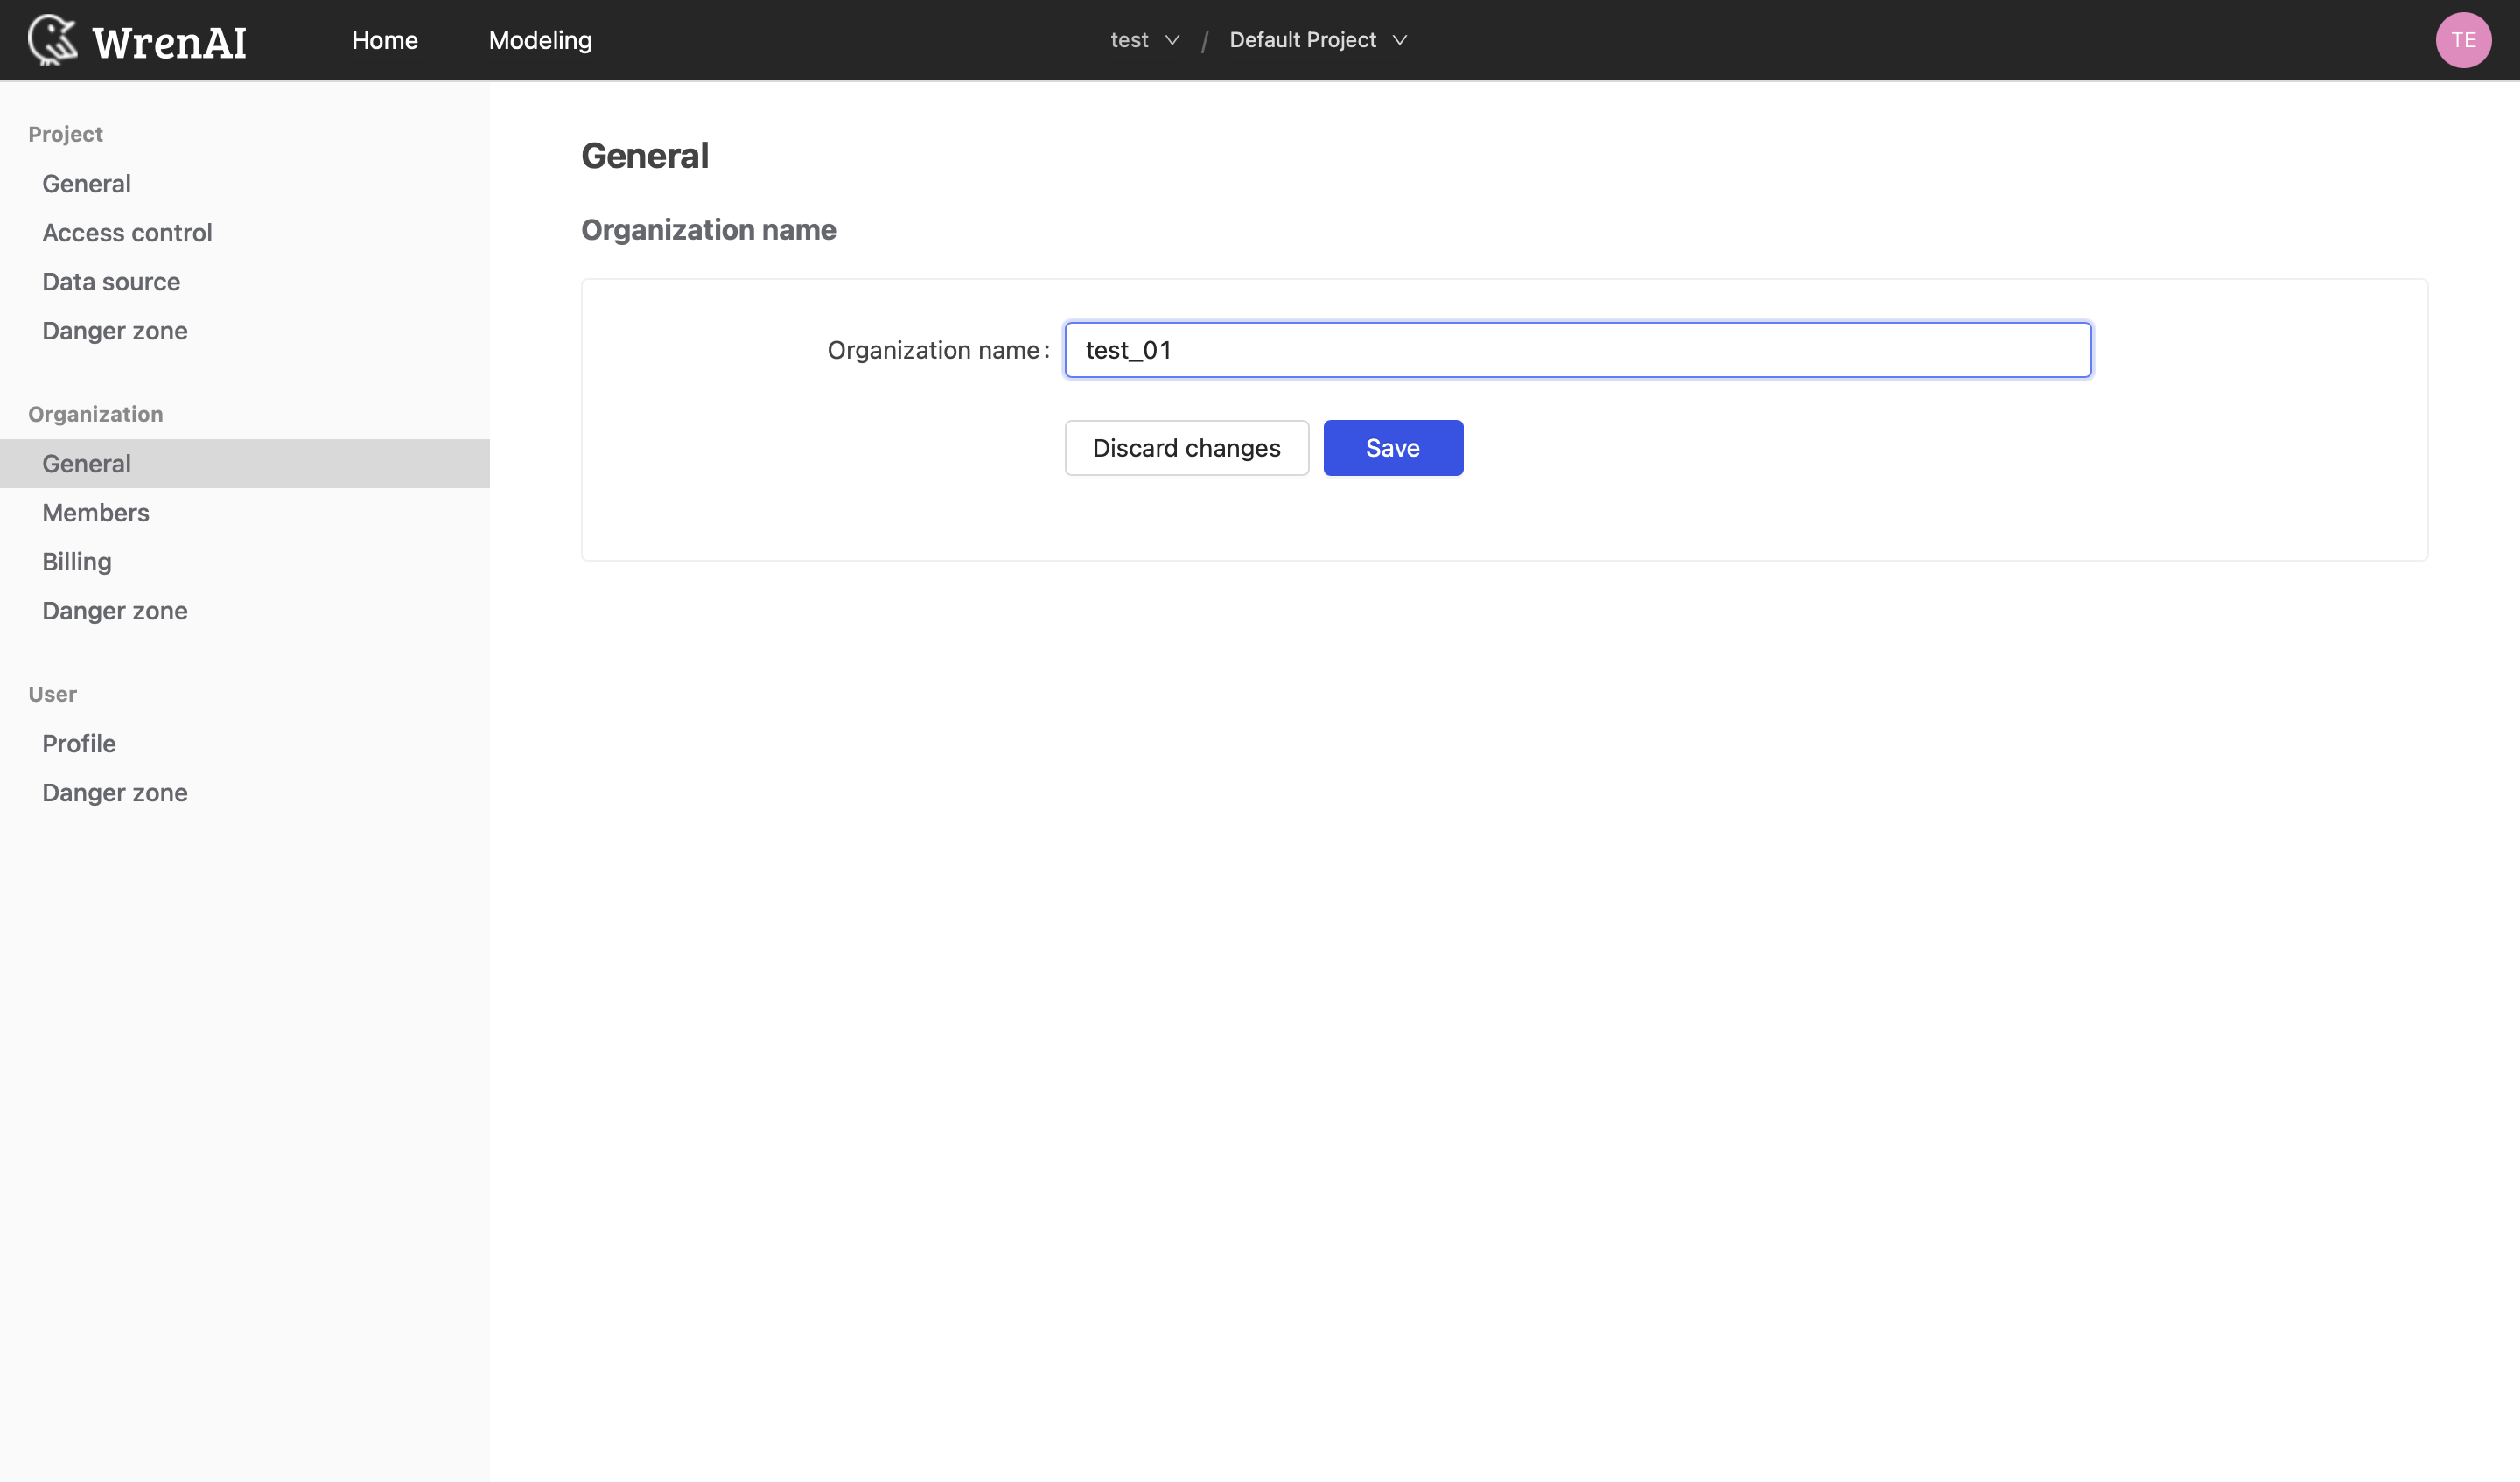The height and width of the screenshot is (1482, 2520).
Task: Navigate to Access control settings
Action: coord(125,233)
